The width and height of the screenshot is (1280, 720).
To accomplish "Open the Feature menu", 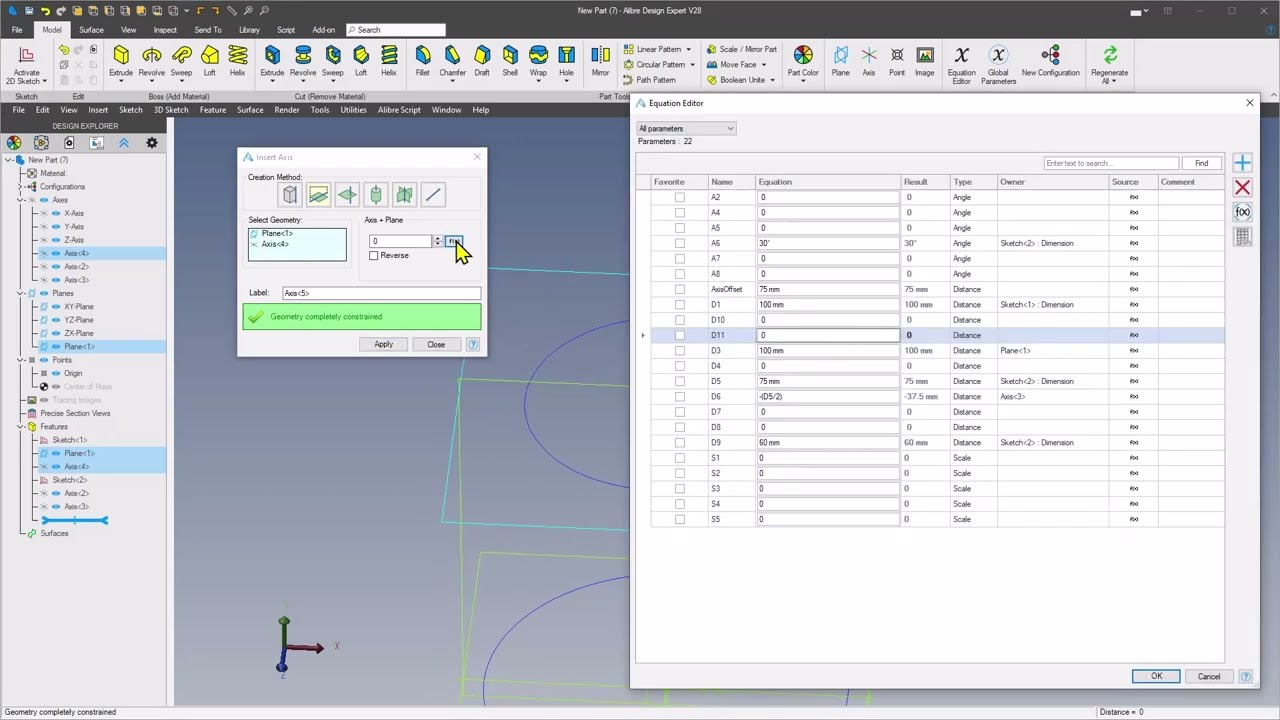I will point(212,110).
